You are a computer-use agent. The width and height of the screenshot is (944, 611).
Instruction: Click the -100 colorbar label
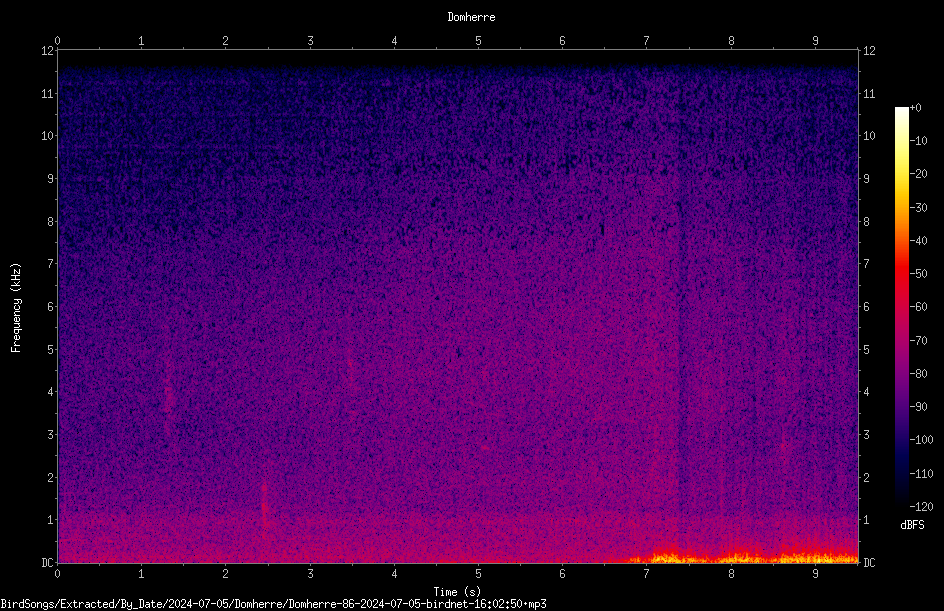click(921, 440)
